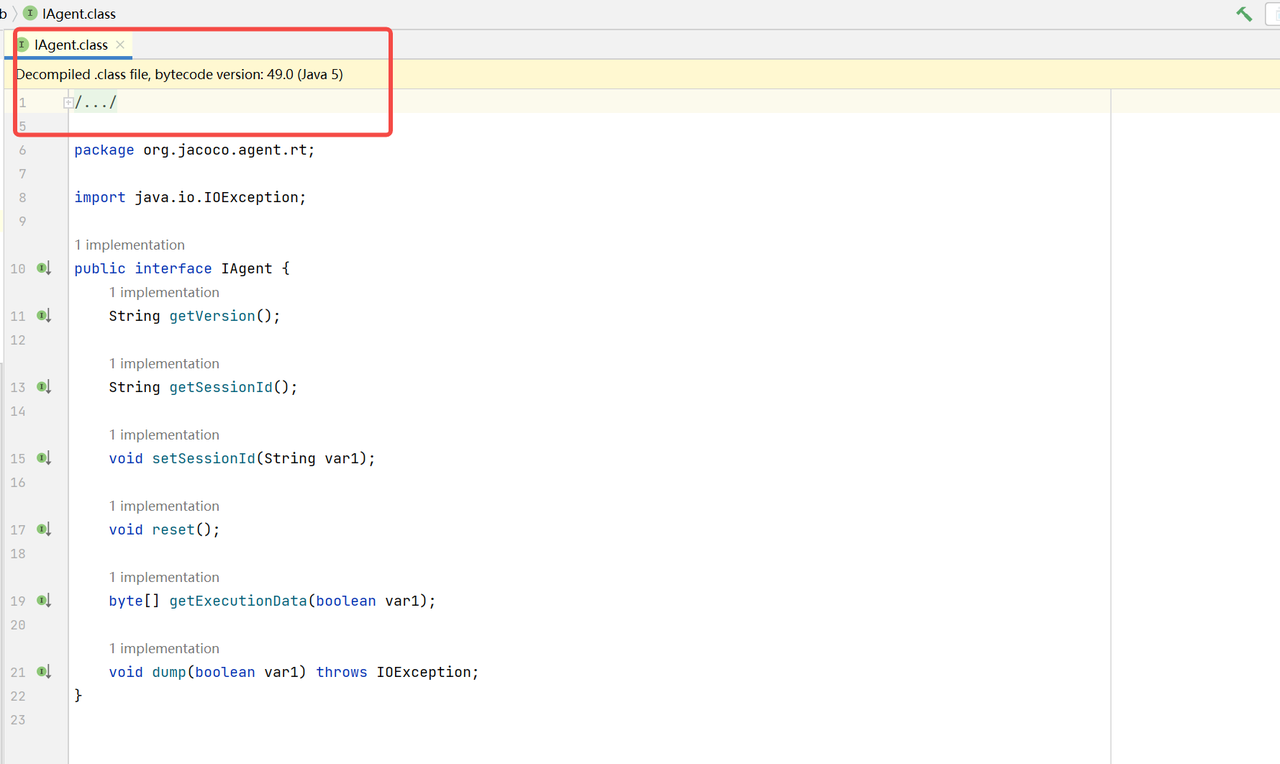Click IOException in the import statement

click(x=254, y=197)
